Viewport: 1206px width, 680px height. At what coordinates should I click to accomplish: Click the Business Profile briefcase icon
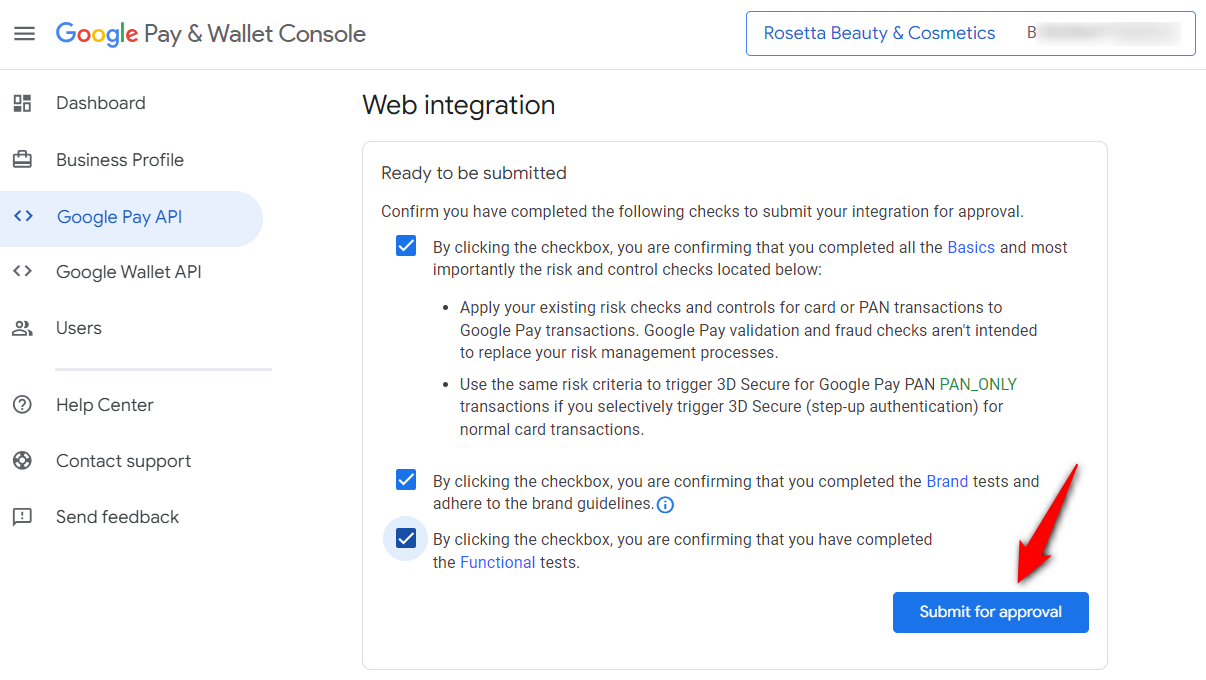(x=22, y=159)
